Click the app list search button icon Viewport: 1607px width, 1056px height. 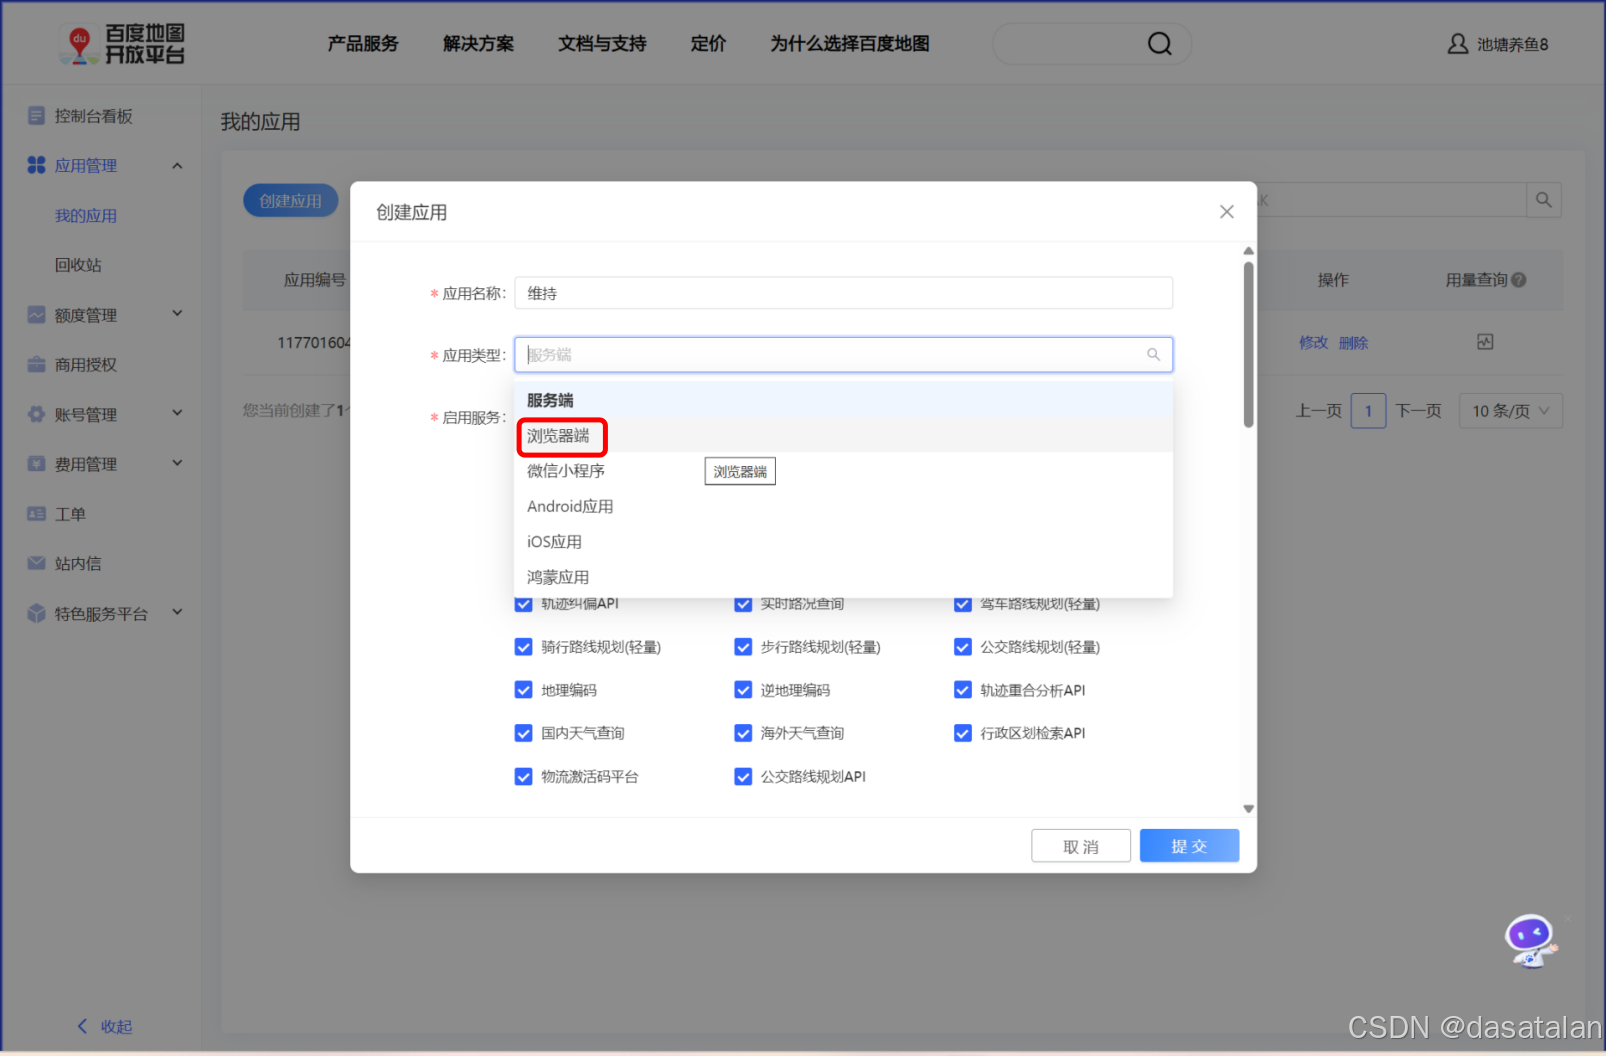click(x=1544, y=200)
